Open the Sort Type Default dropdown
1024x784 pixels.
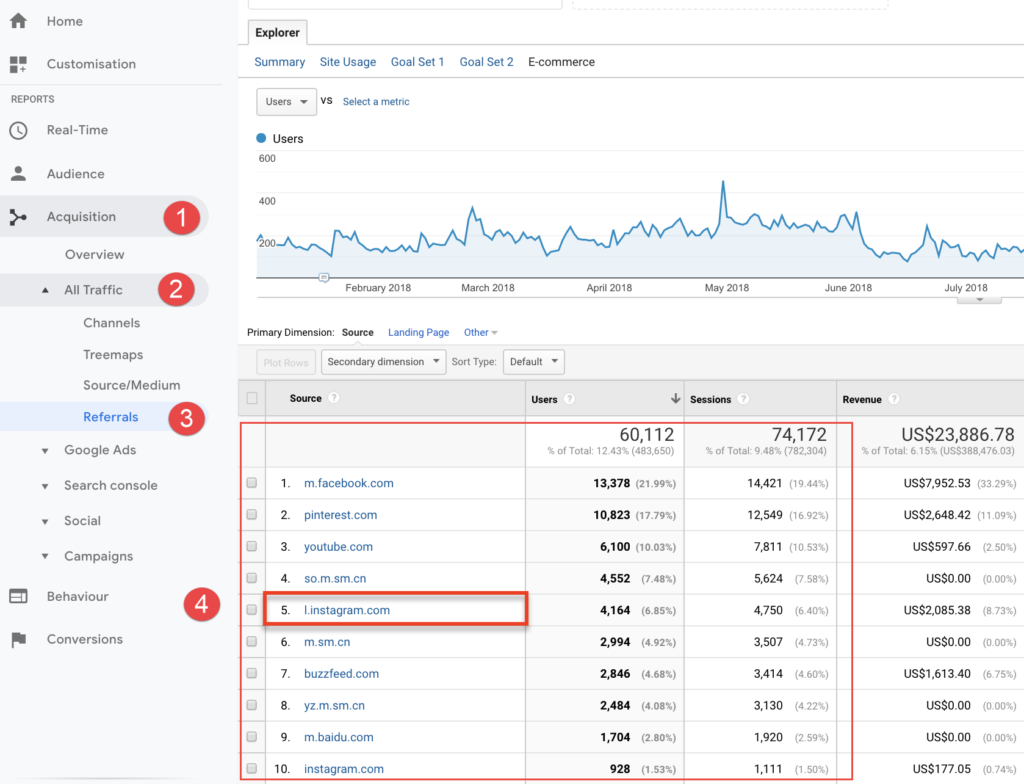pos(534,362)
